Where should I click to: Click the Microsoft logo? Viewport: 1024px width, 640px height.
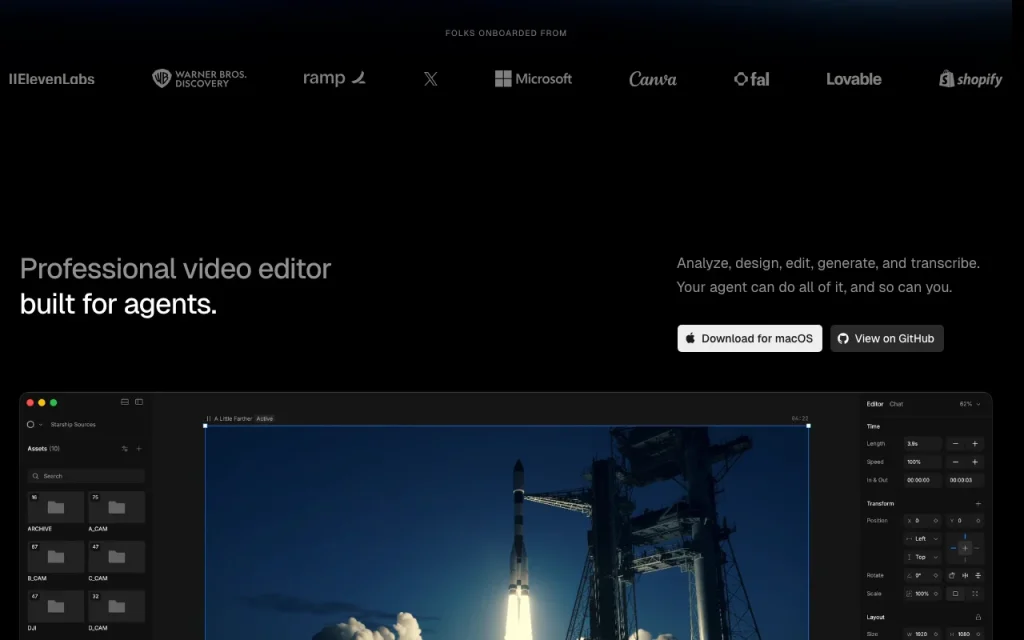534,79
